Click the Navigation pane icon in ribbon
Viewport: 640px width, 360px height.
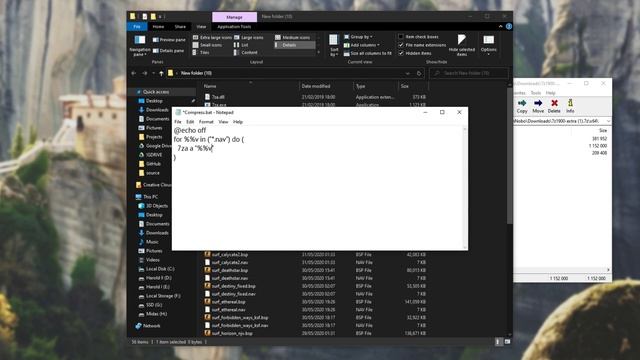(x=140, y=45)
